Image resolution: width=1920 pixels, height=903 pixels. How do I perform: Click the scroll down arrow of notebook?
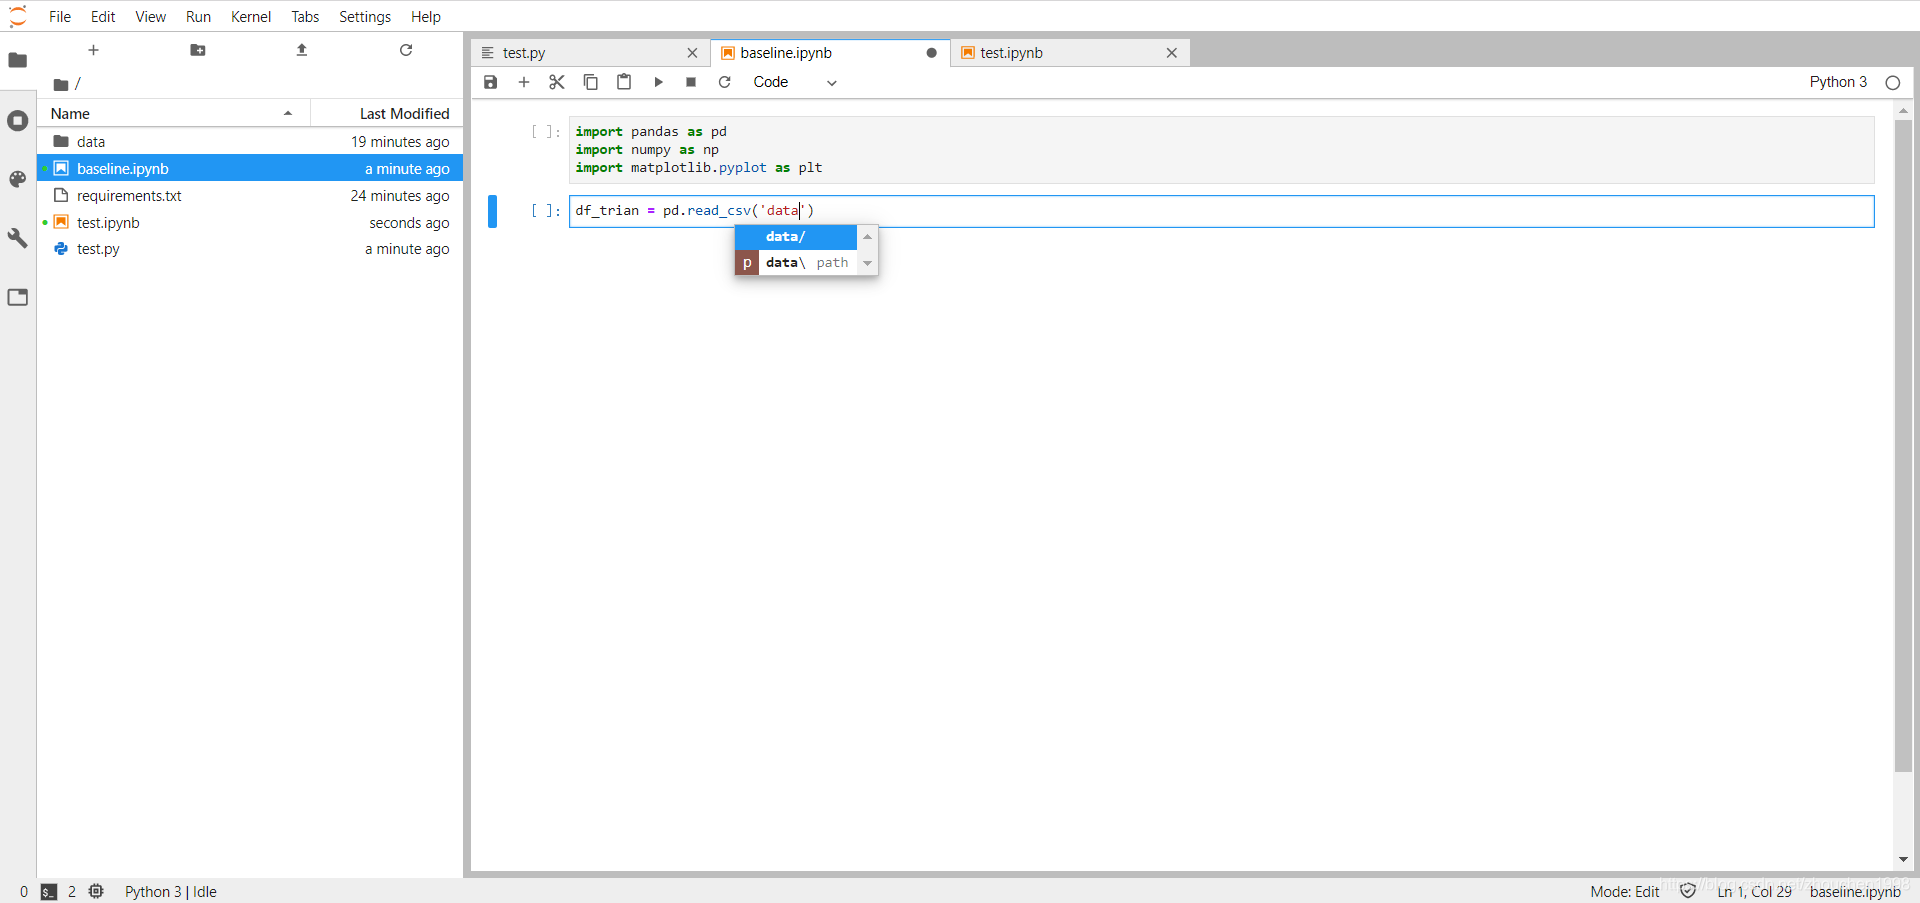1903,860
